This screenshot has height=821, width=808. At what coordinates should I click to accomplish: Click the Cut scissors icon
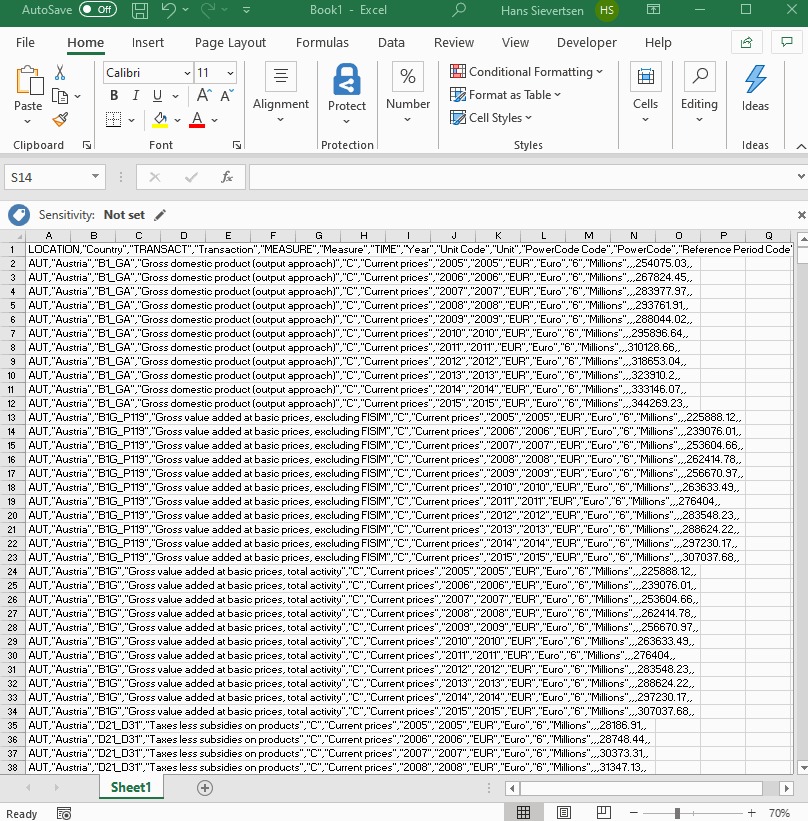coord(60,73)
